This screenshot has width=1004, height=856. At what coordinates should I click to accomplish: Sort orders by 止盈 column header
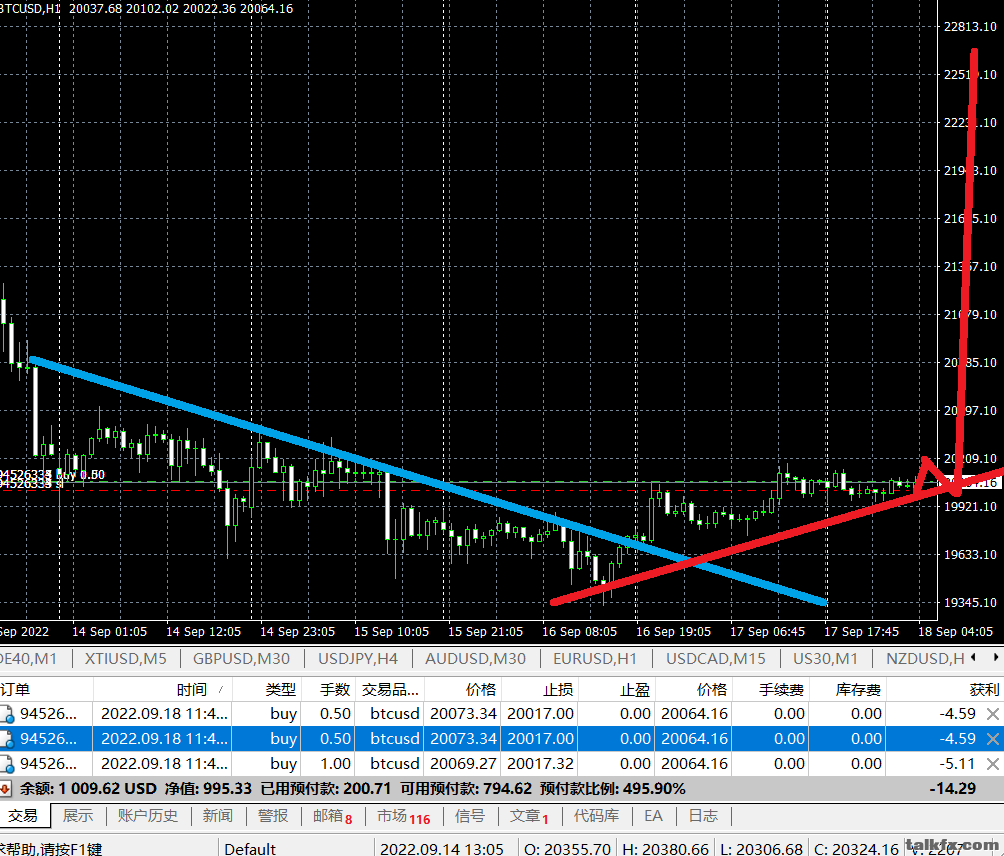[617, 690]
